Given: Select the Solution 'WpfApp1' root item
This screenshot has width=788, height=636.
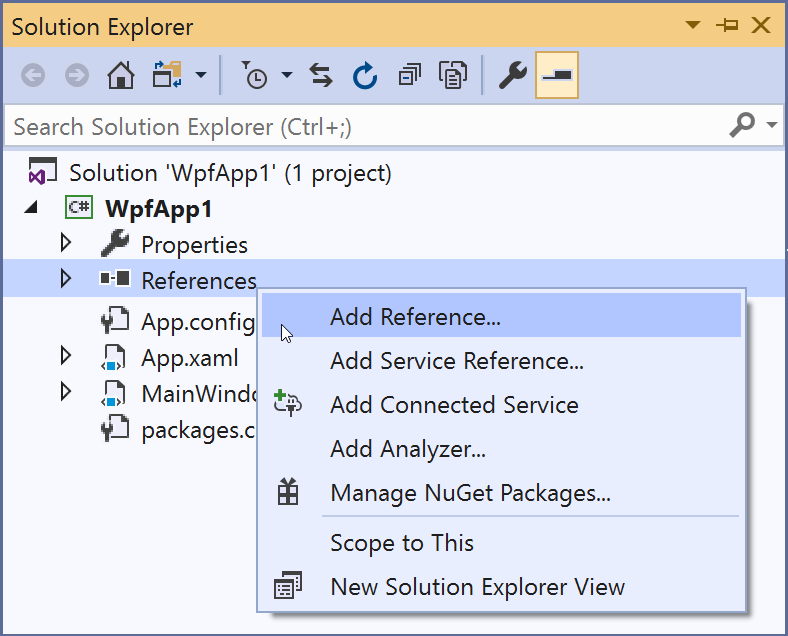Looking at the screenshot, I should pos(230,172).
